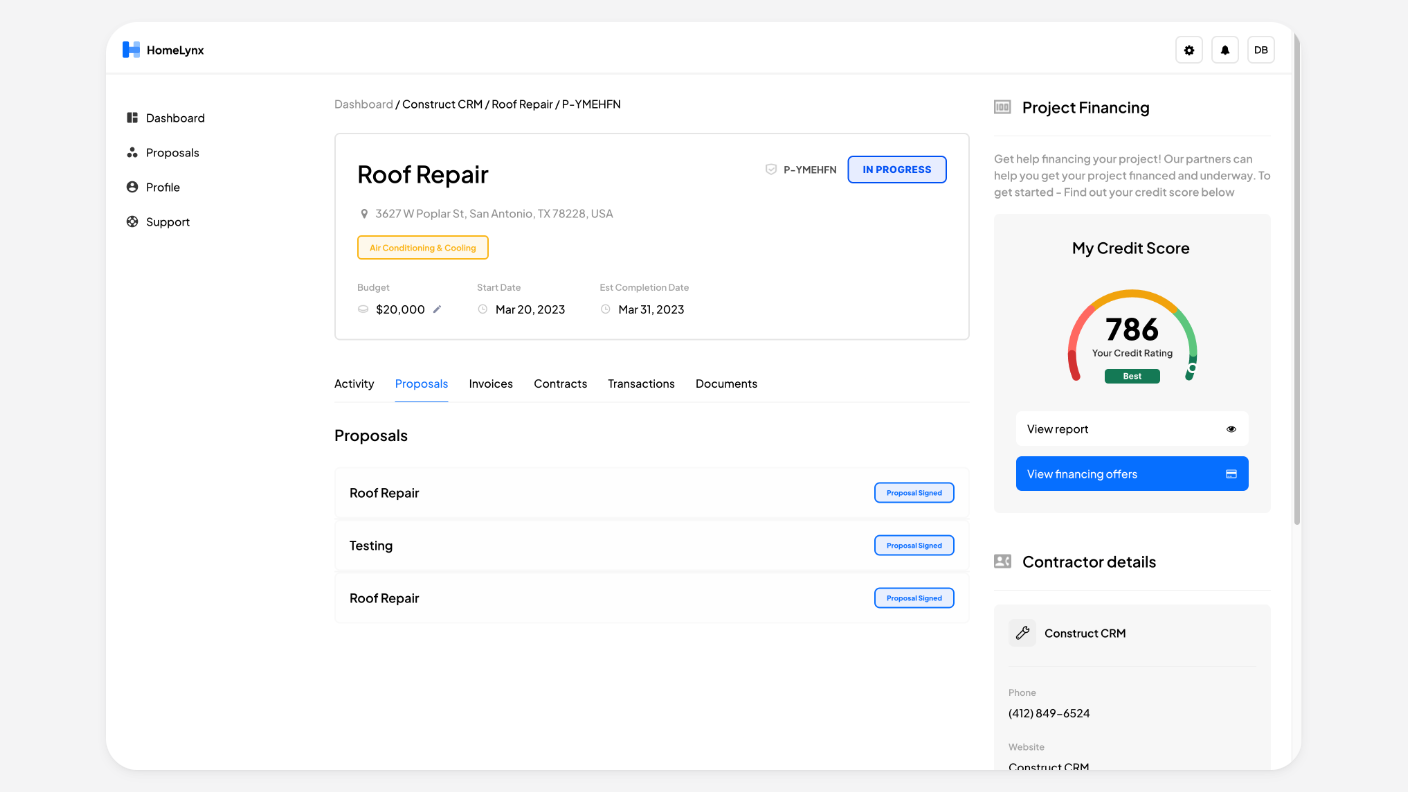Click the $20,000 budget value
This screenshot has width=1408, height=792.
(400, 310)
